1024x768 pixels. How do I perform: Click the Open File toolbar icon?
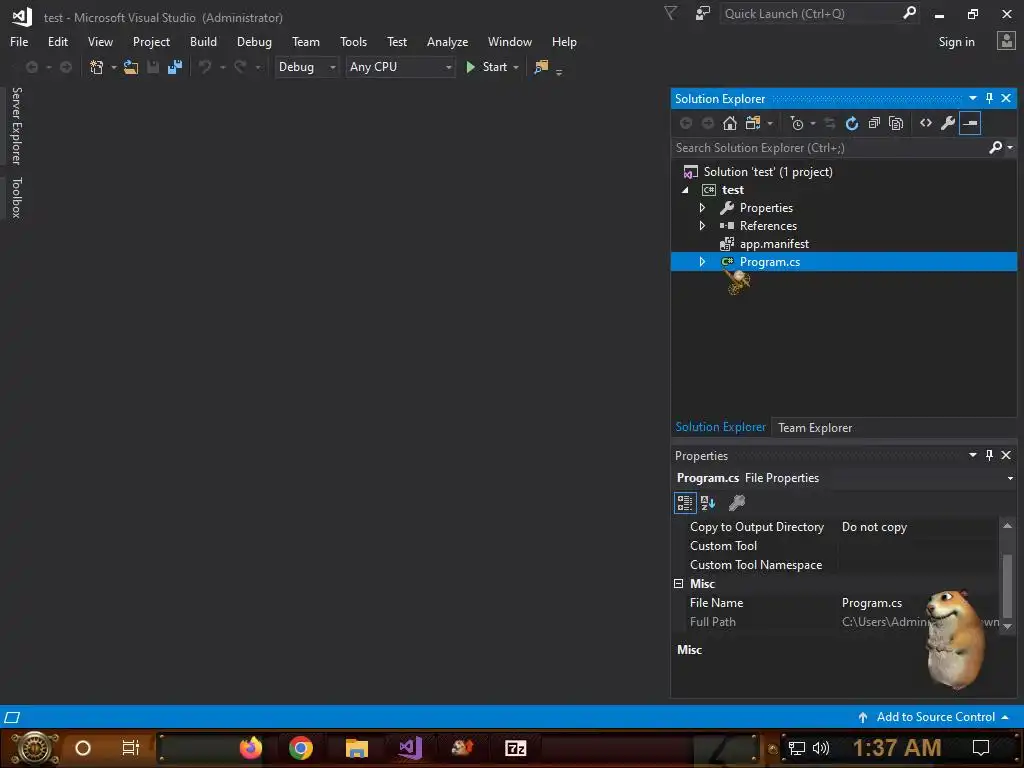131,67
